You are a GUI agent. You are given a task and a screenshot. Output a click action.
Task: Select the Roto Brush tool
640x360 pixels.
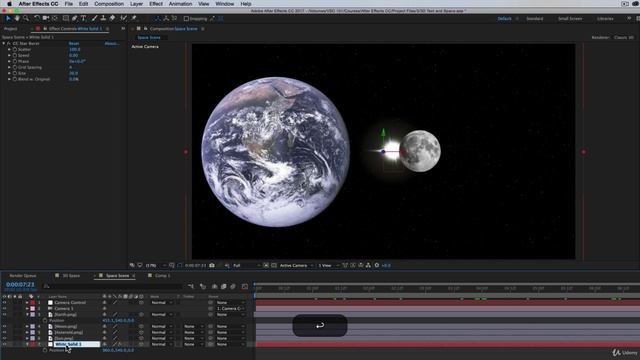(123, 18)
